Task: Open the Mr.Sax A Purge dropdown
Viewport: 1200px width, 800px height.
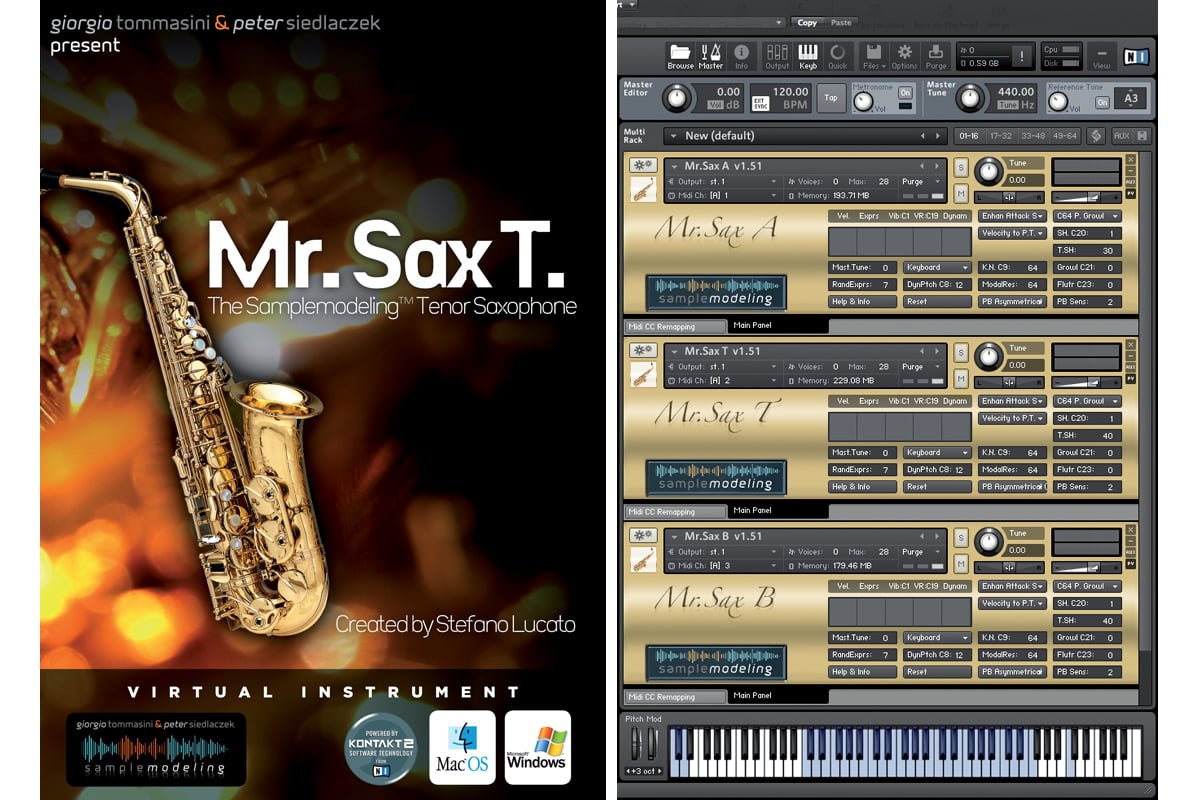Action: click(919, 182)
